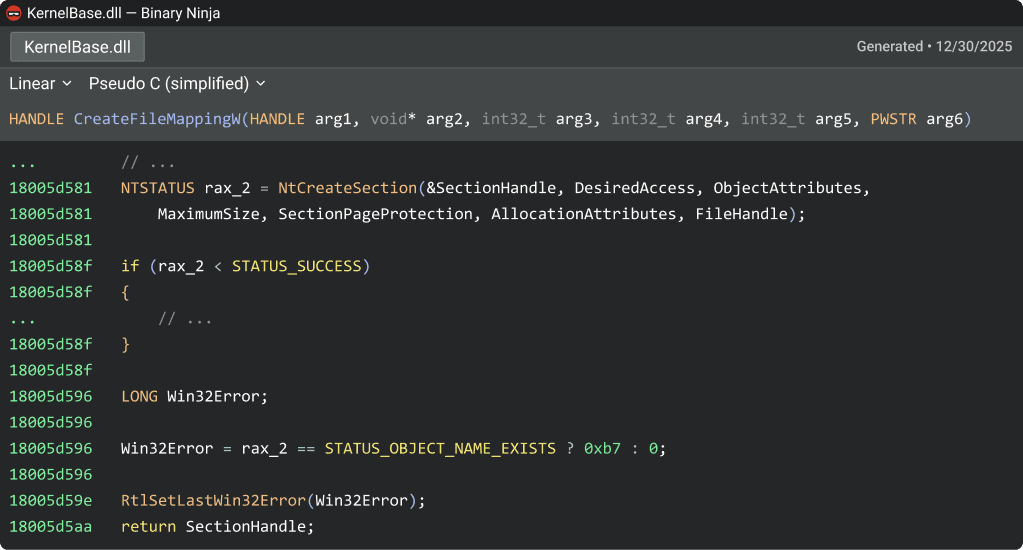Click the 0xb7 hex value
1023x550 pixels.
(x=602, y=448)
